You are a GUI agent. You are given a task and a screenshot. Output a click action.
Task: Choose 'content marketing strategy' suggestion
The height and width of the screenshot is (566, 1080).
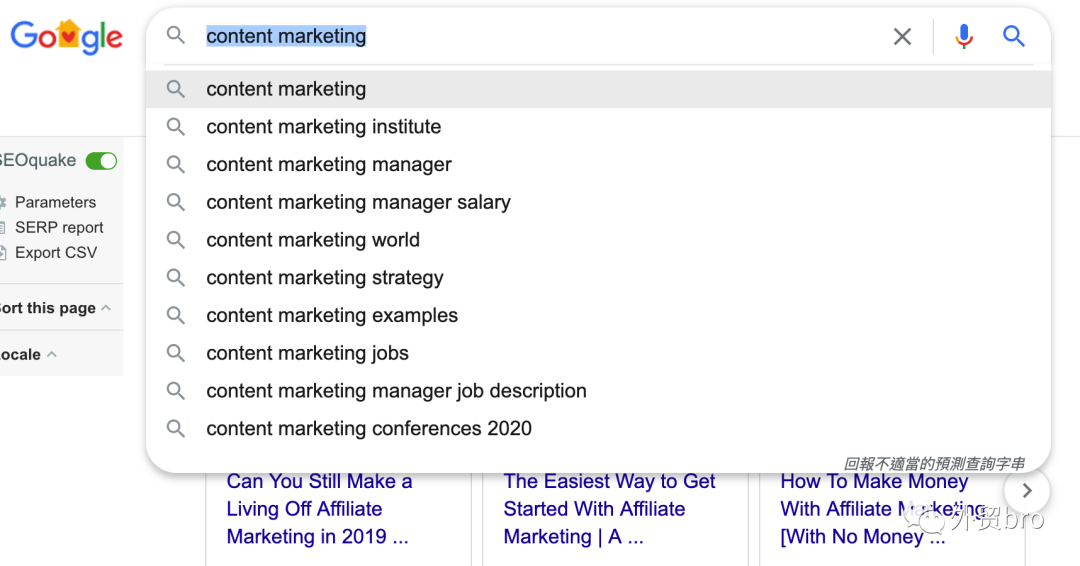pos(324,278)
